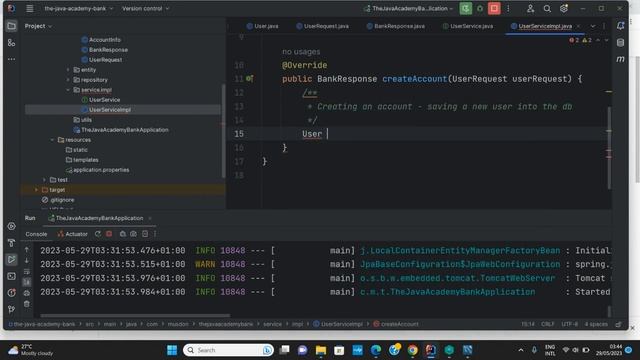
Task: Open the Problems tool window icon
Action: click(11, 293)
